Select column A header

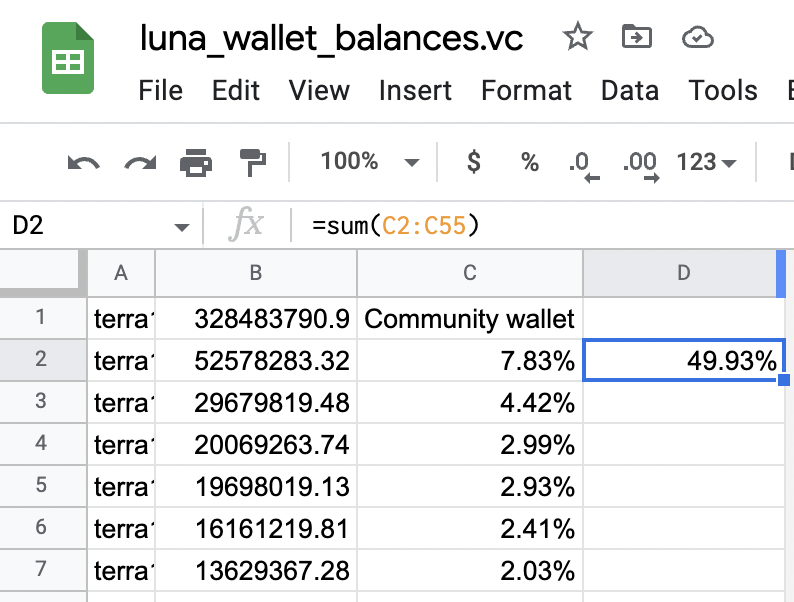(x=121, y=273)
